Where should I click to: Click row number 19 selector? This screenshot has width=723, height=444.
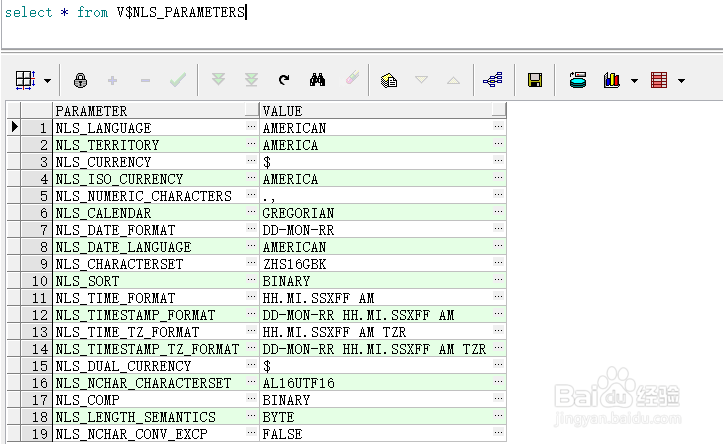(x=36, y=434)
